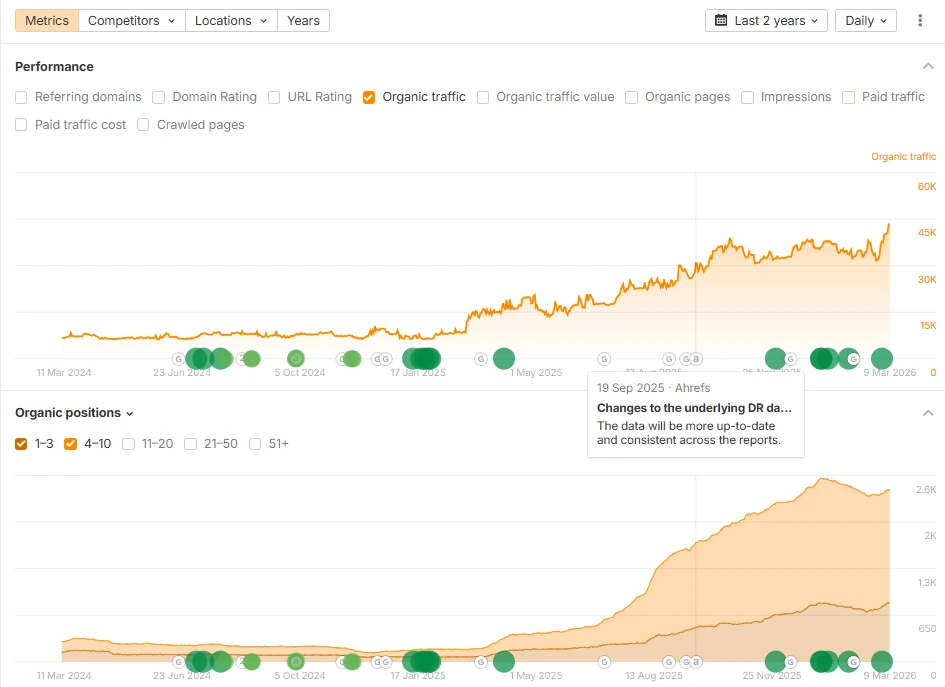Click the first Google 'G' marker near 23 Jun 2024 on the Performance chart
Image resolution: width=945 pixels, height=687 pixels.
[x=179, y=358]
